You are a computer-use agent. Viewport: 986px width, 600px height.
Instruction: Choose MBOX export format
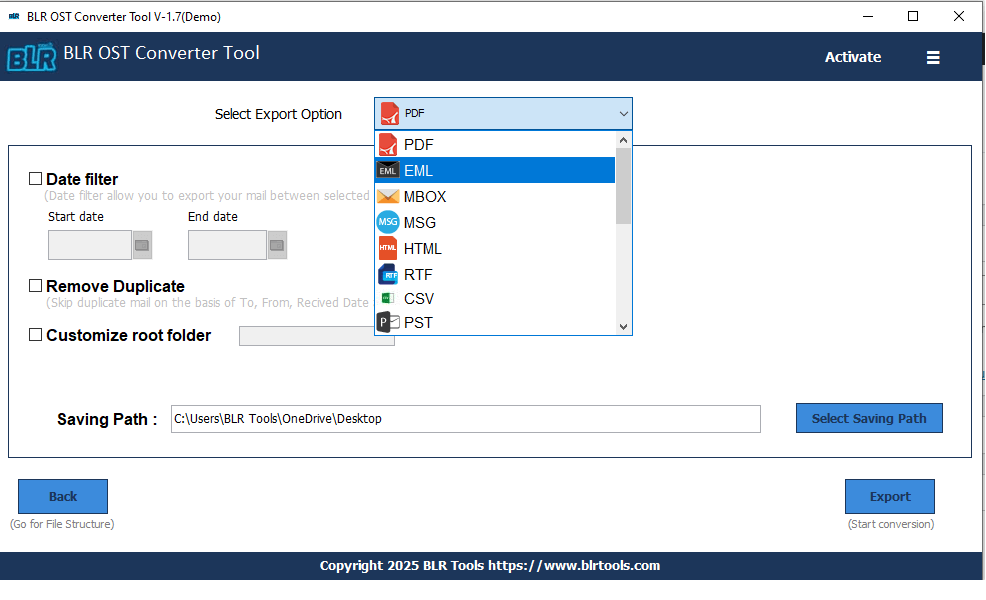tap(495, 197)
